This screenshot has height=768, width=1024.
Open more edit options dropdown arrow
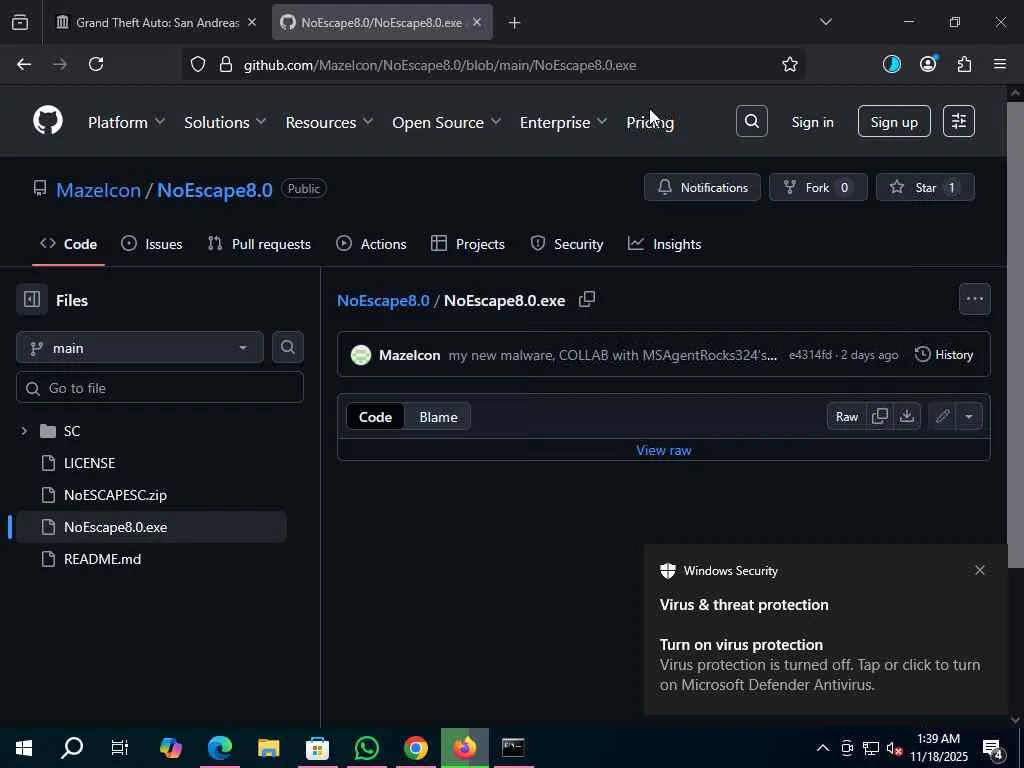click(x=969, y=417)
